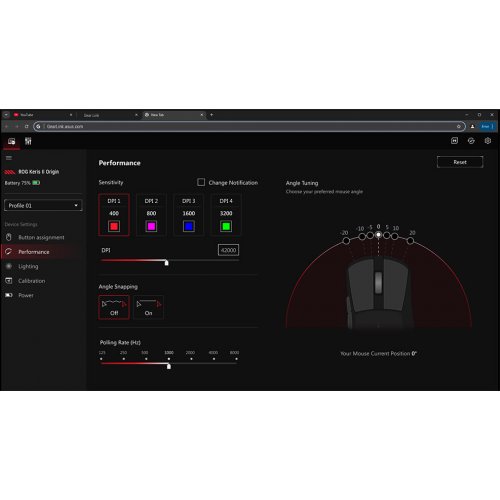The height and width of the screenshot is (500, 500).
Task: Toggle the hamburger menu in the sidebar
Action: tap(9, 158)
